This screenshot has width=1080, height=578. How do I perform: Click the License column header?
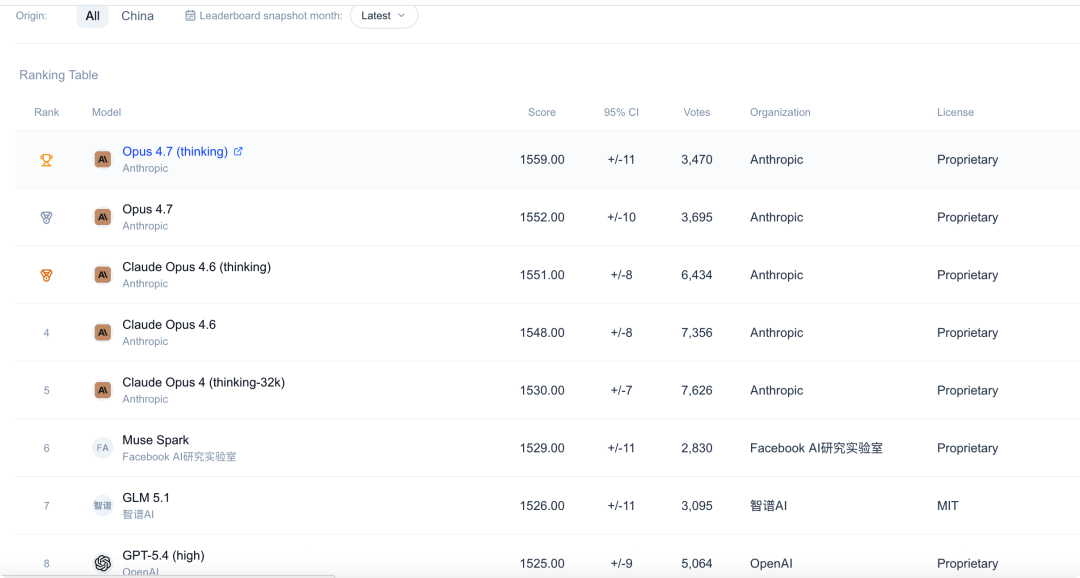pos(955,112)
